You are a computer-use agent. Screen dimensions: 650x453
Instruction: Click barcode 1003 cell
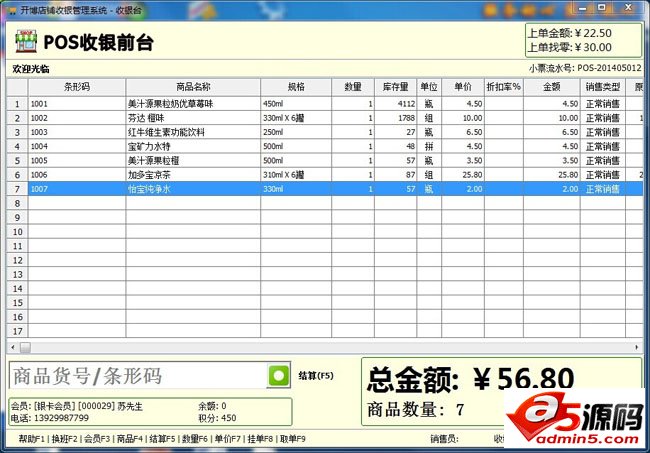(77, 132)
